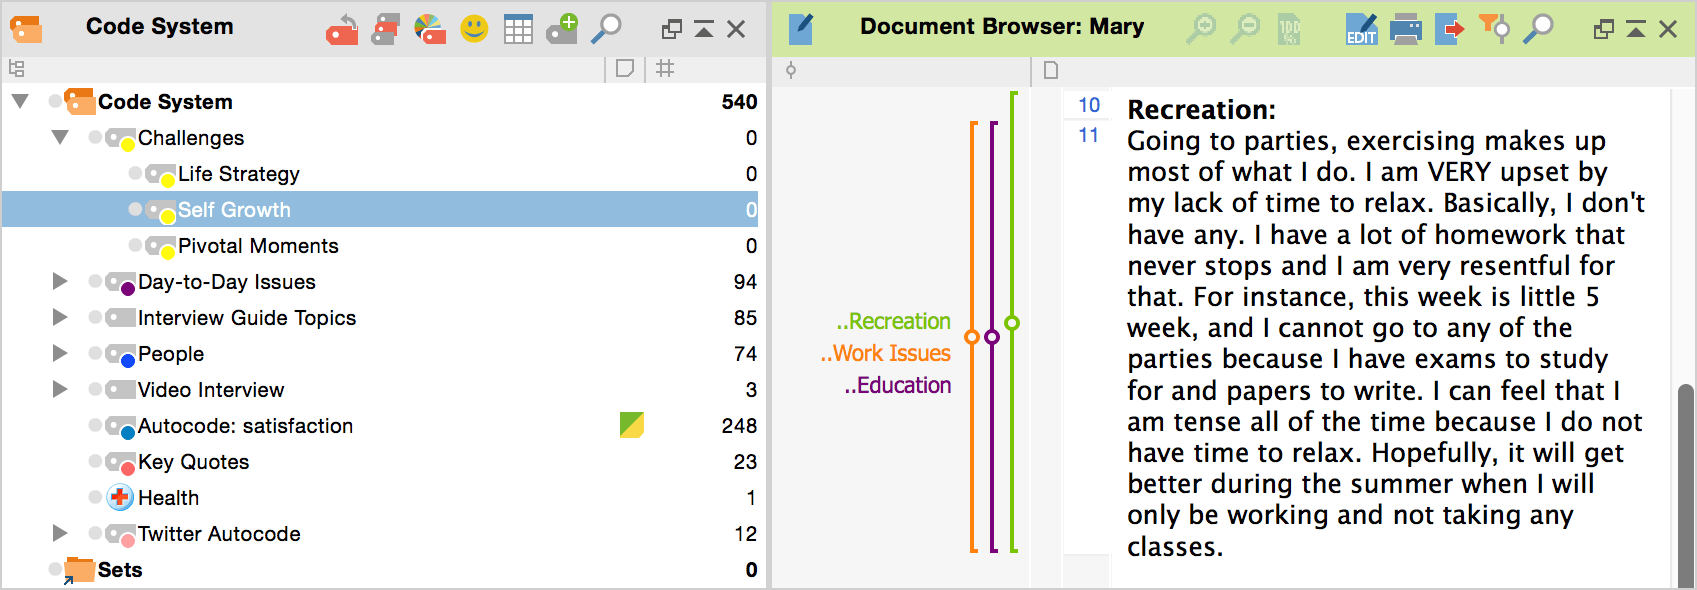Click the ..Work Issues coding label
Screen dimensions: 1697x590
click(886, 353)
